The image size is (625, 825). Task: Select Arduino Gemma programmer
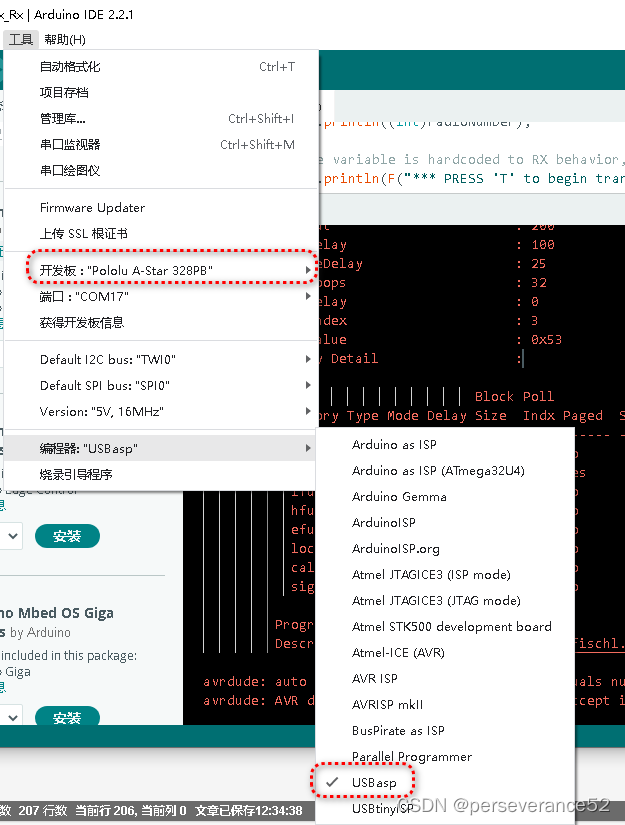click(x=445, y=497)
